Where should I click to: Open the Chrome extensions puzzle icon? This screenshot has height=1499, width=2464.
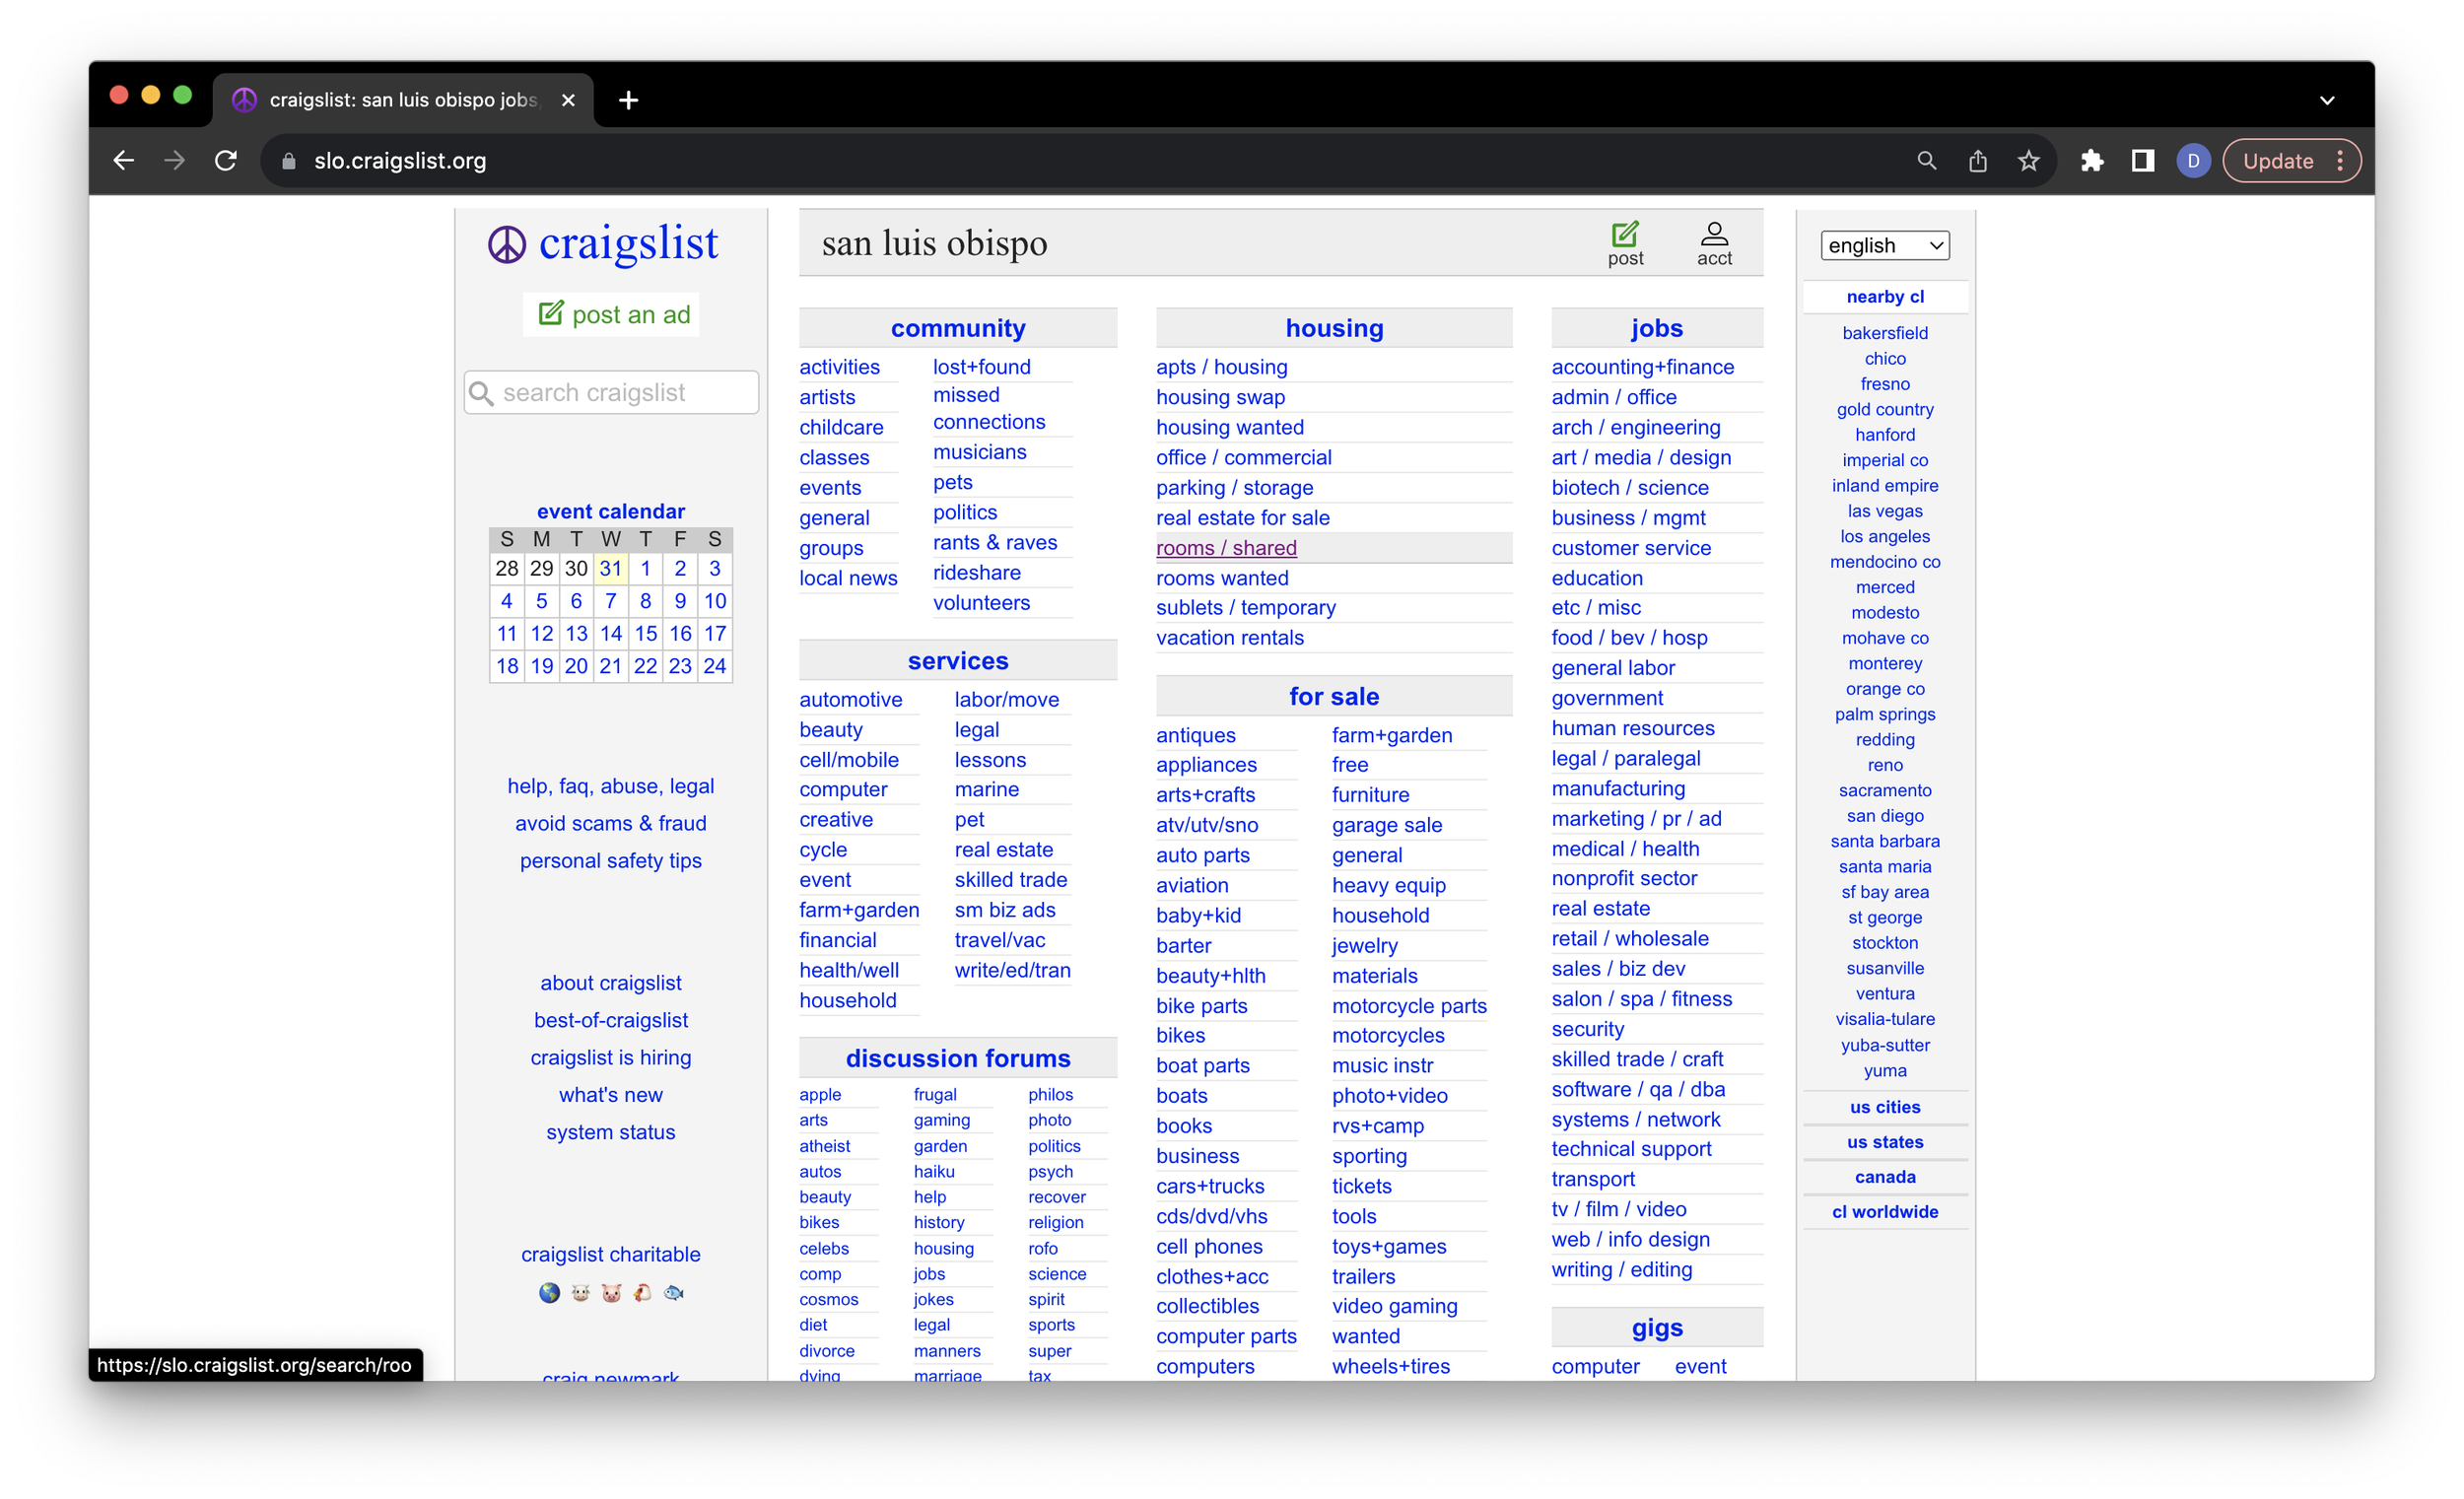(x=2091, y=161)
